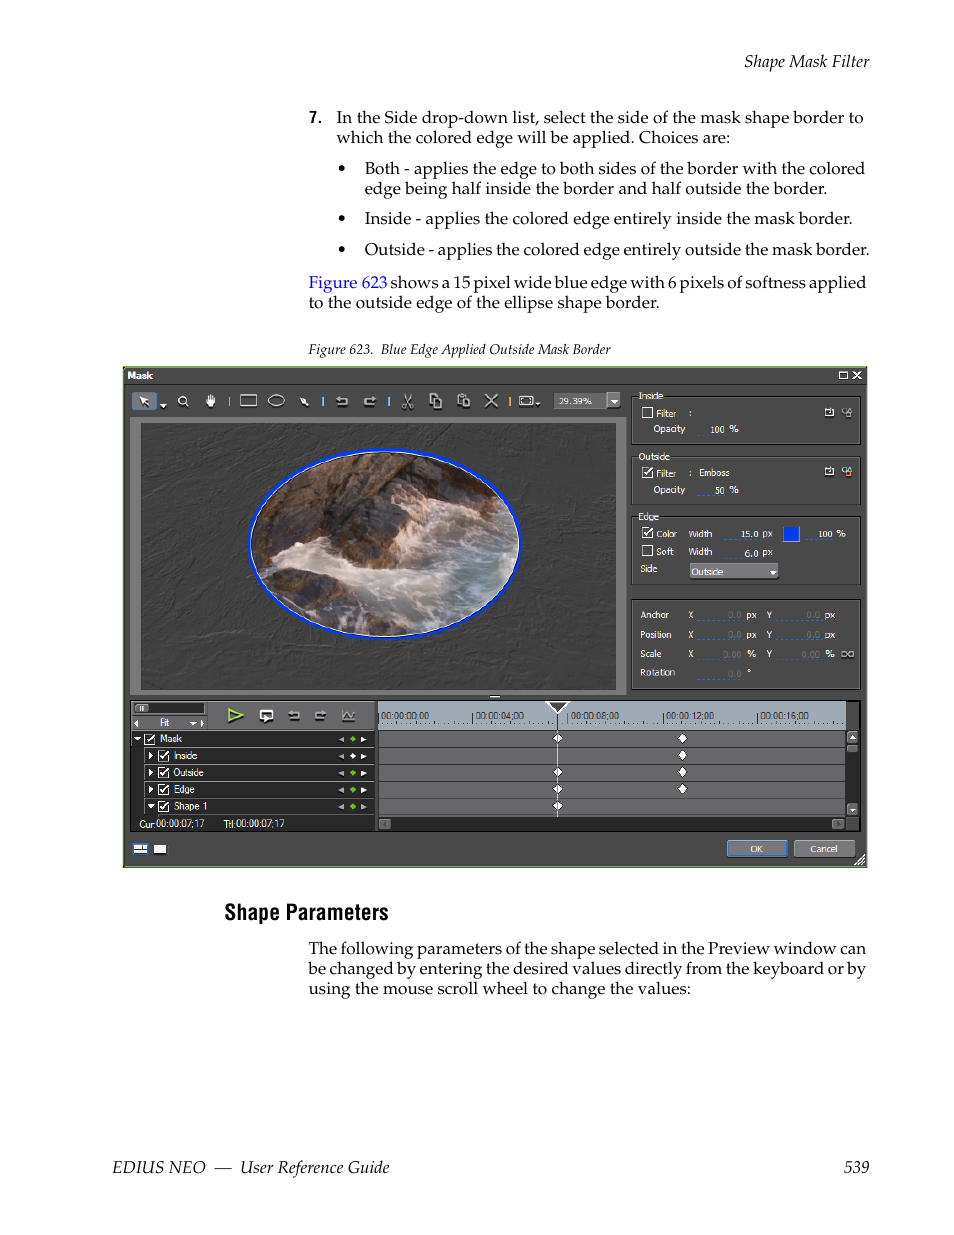Open the Outside filter selection icon
Screen dimensions: 954x1235
pyautogui.click(x=829, y=472)
